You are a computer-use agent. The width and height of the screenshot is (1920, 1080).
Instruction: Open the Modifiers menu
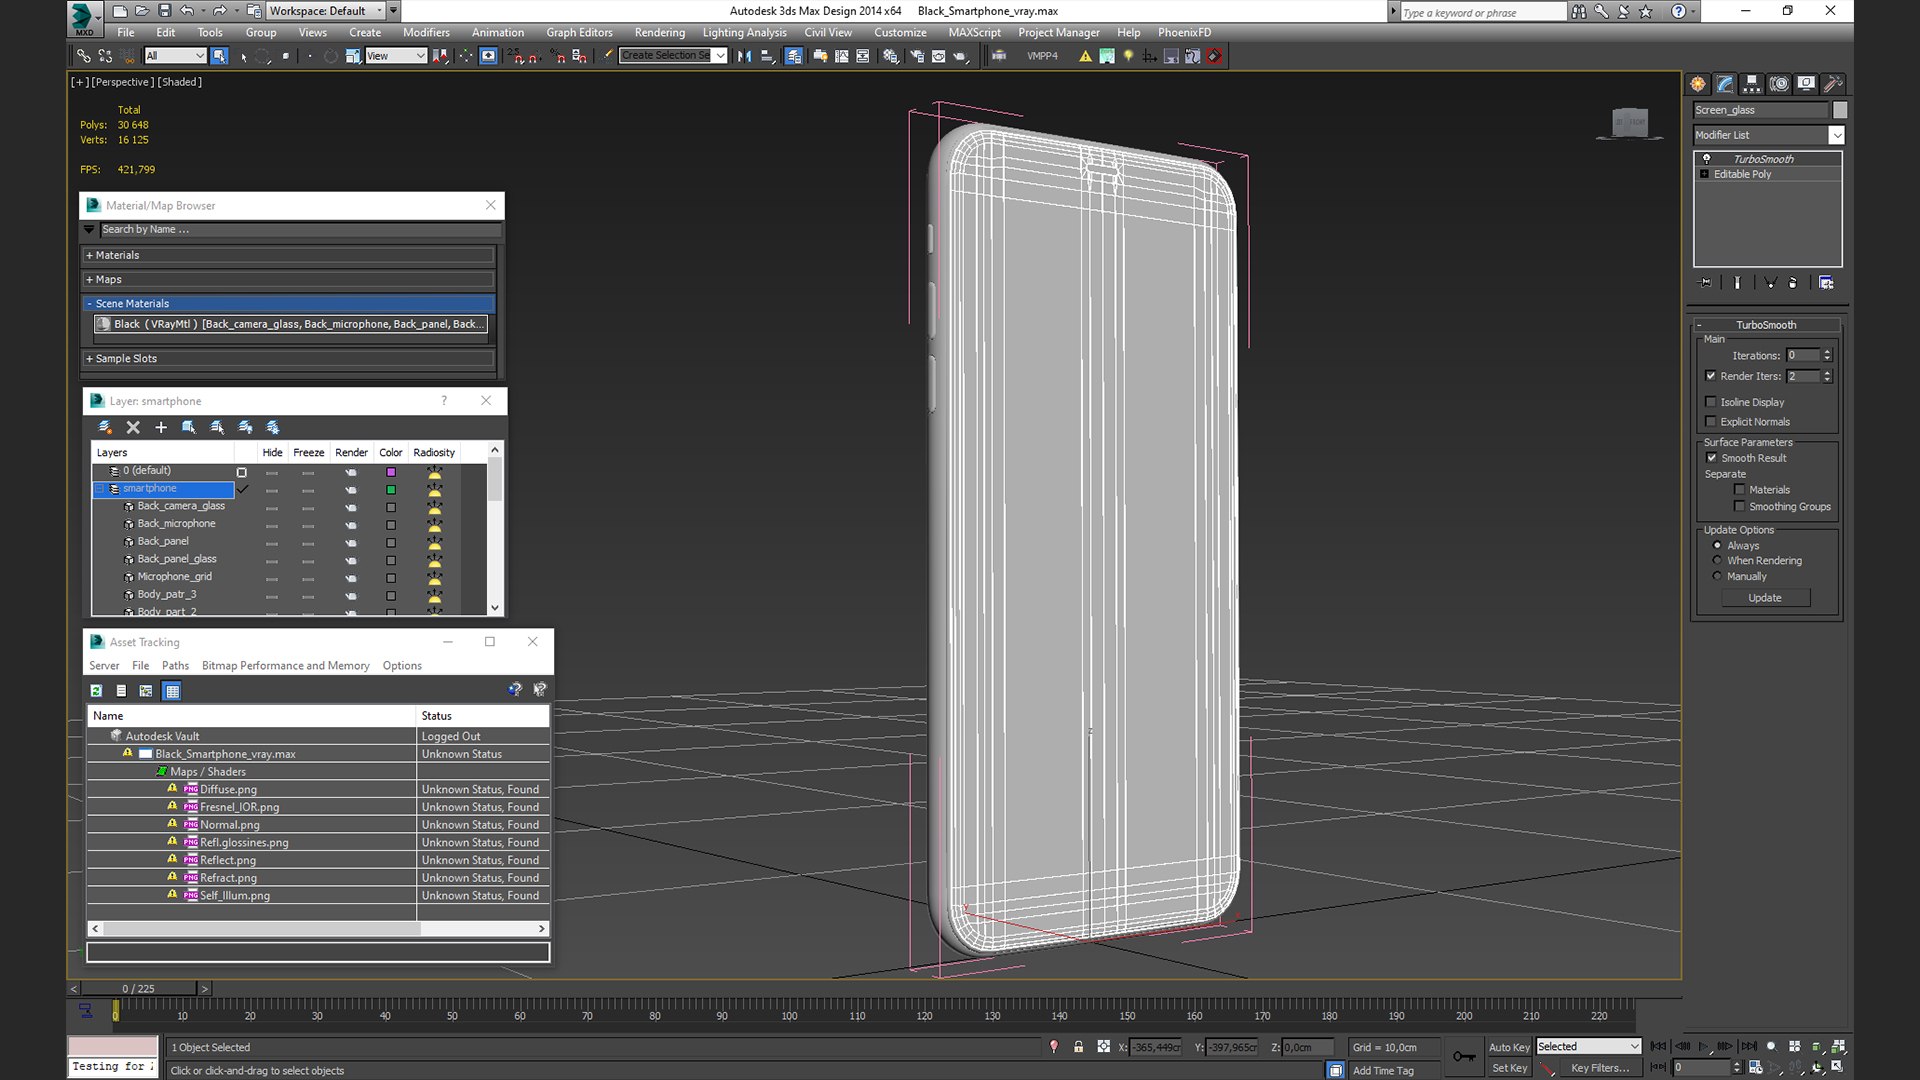[426, 33]
